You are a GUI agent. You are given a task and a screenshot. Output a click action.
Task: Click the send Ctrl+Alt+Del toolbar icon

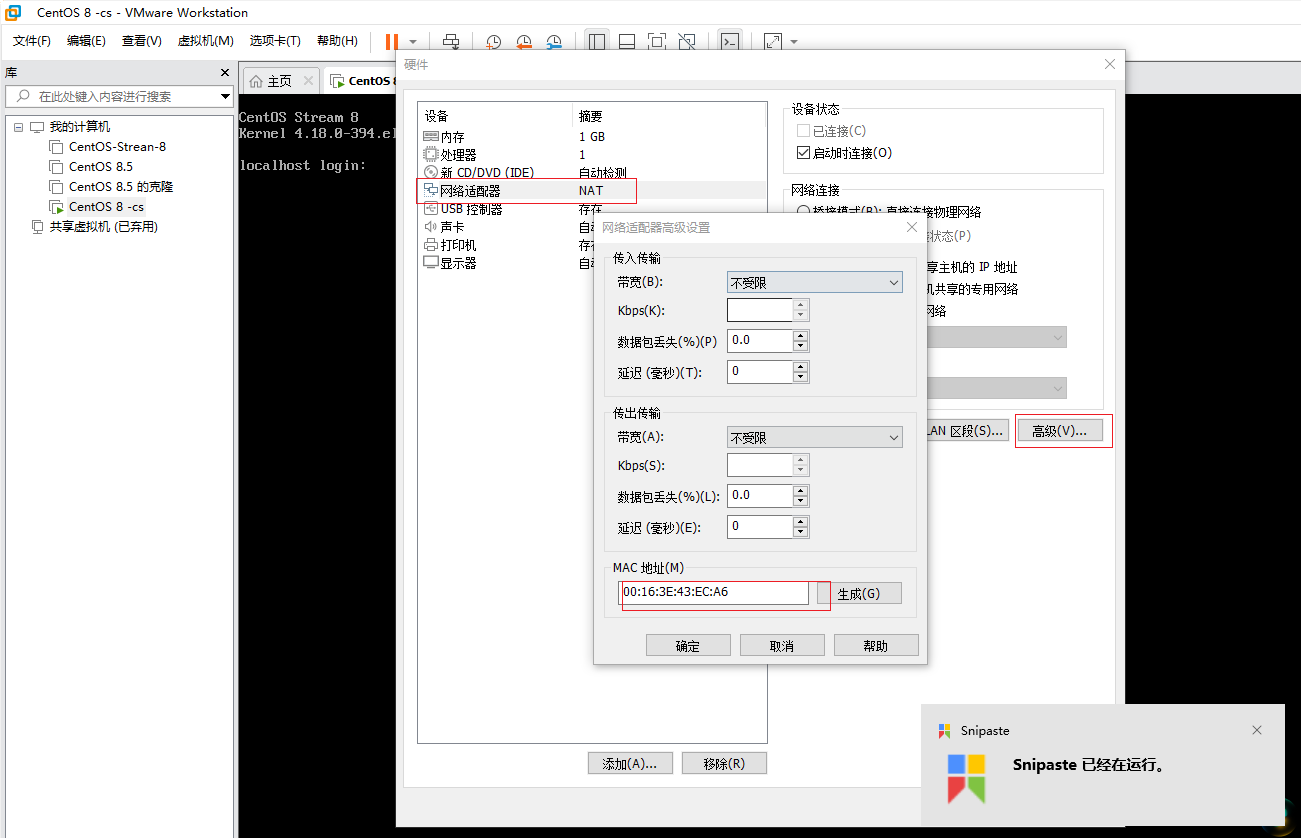[x=451, y=41]
